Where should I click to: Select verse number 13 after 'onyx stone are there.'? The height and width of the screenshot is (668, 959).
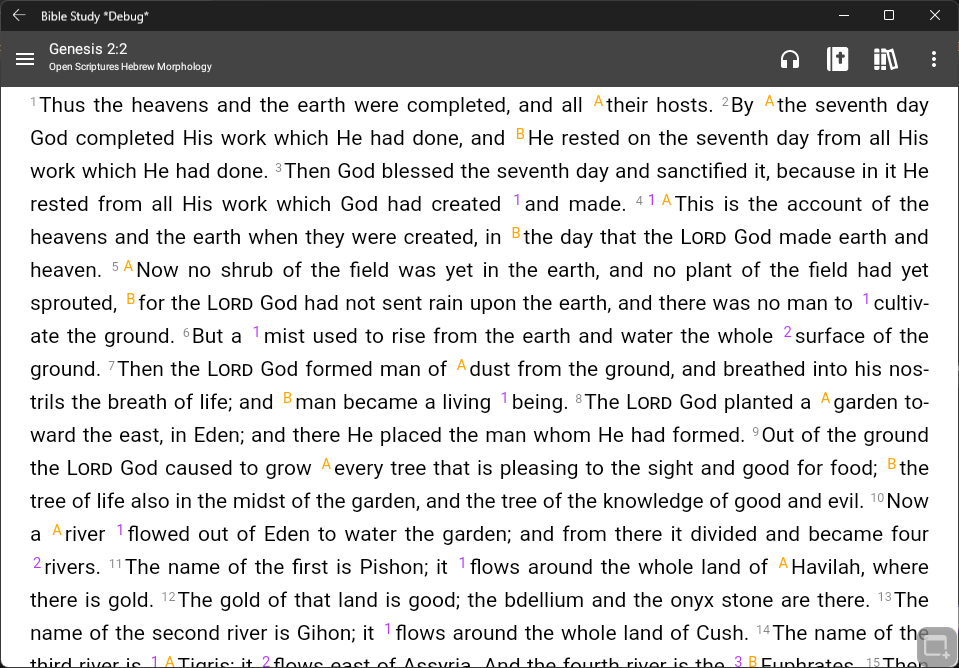[885, 597]
